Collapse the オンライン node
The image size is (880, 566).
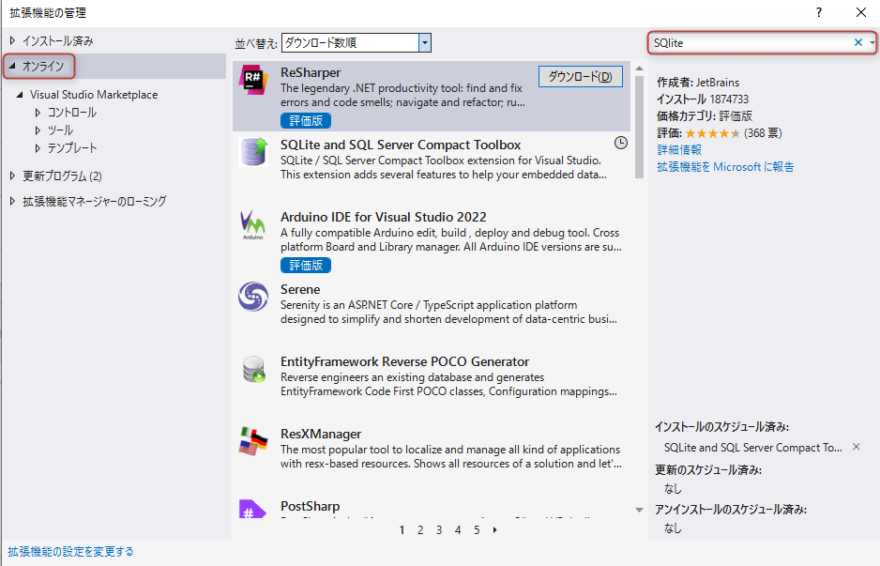coord(12,66)
